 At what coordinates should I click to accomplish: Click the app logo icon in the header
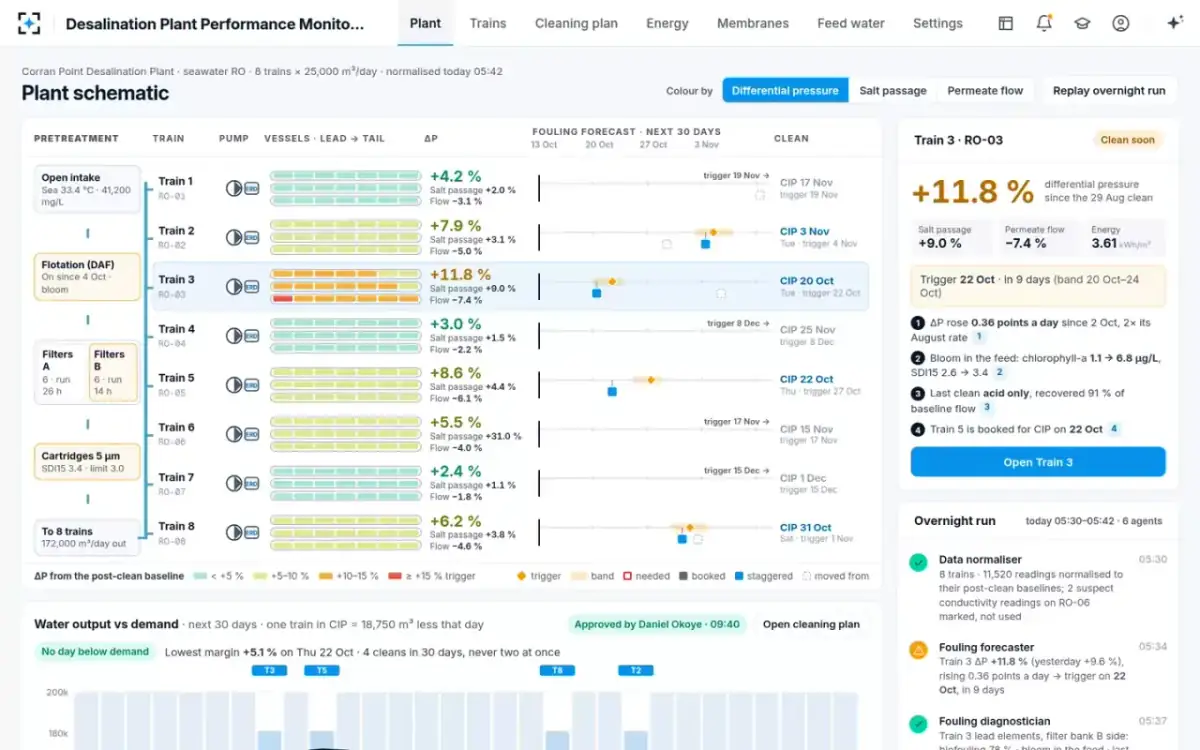[30, 23]
